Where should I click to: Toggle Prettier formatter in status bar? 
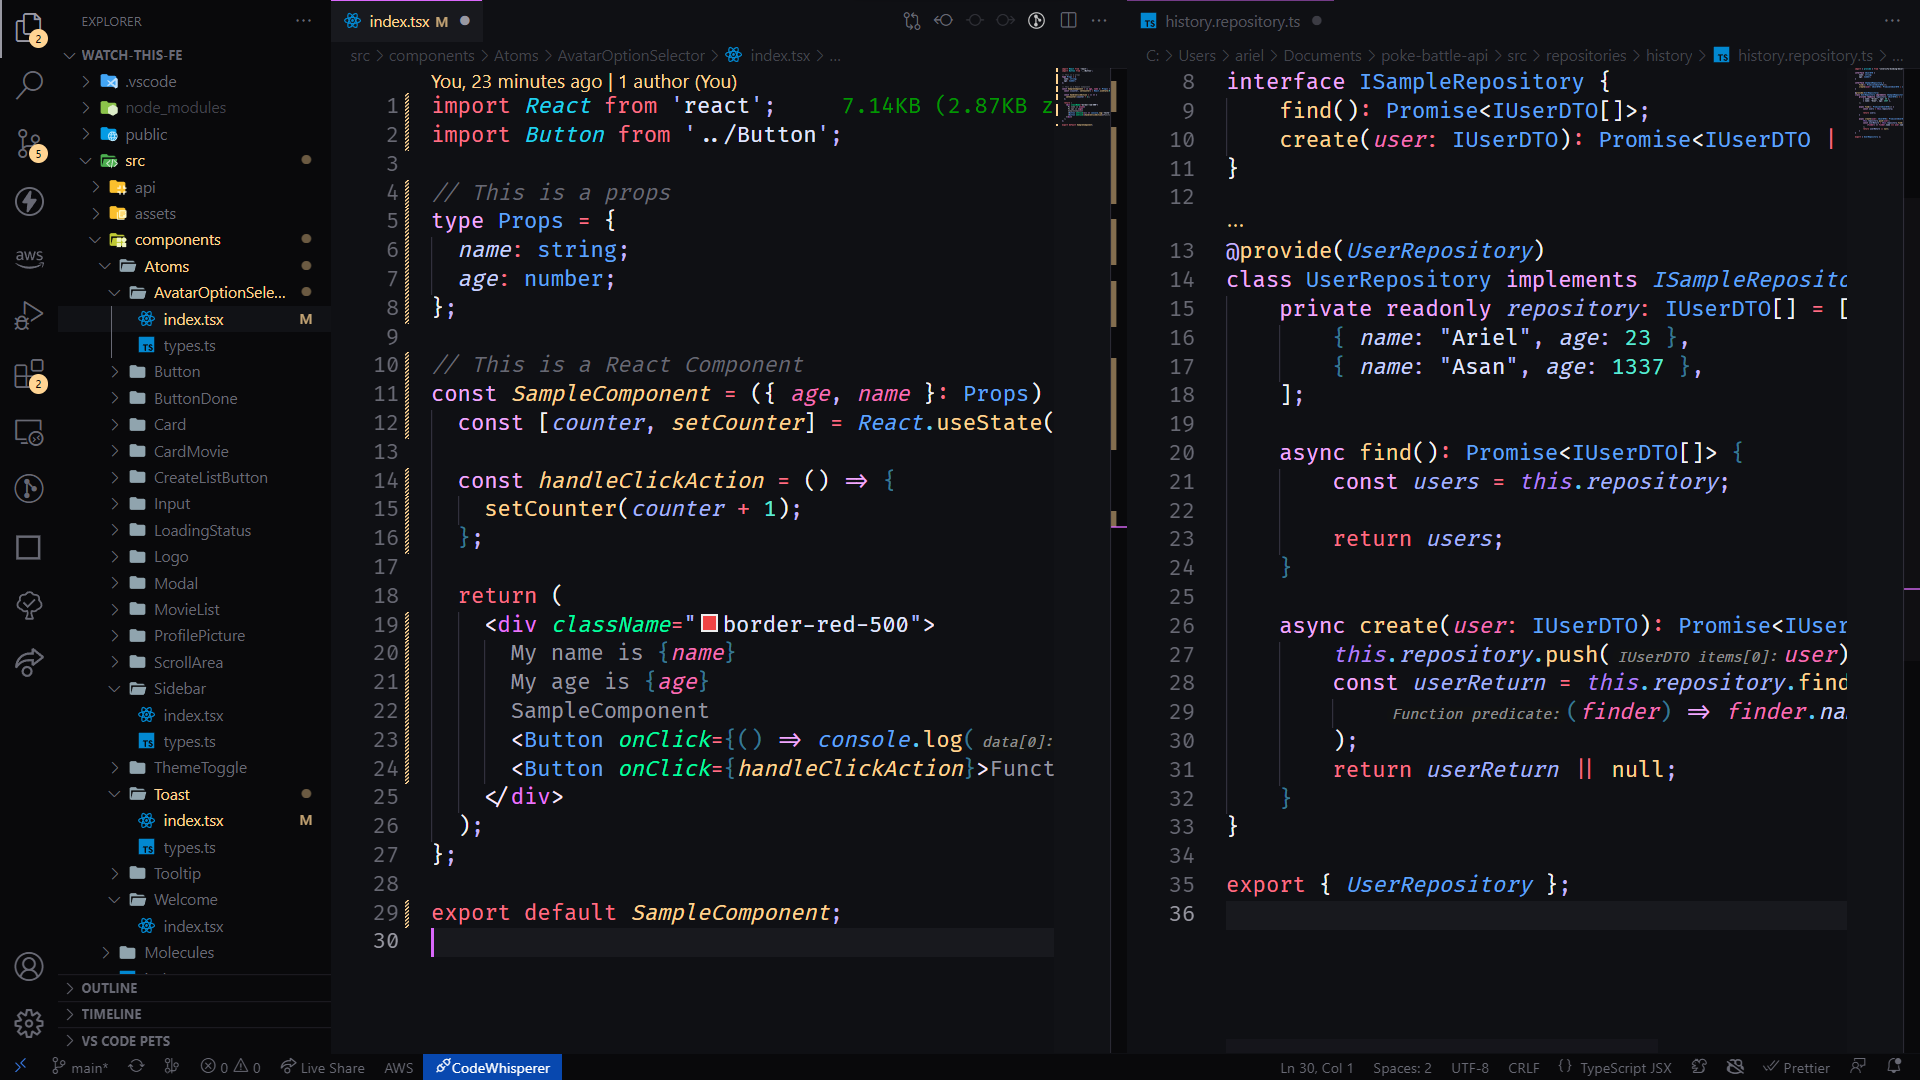coord(1796,1067)
